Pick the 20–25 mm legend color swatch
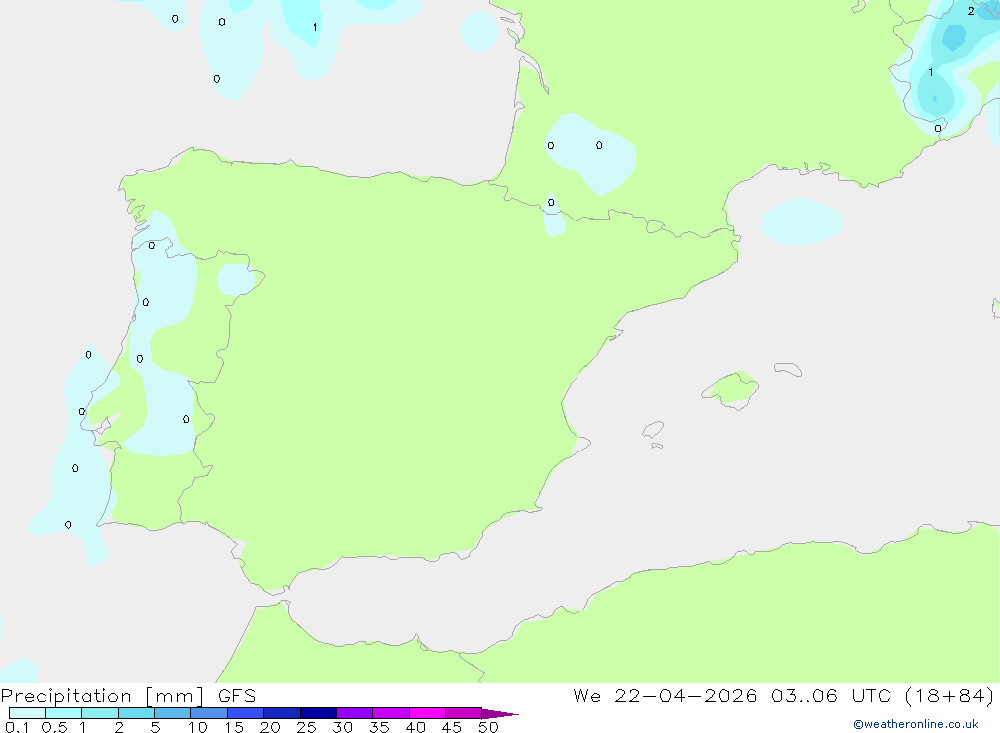 282,713
